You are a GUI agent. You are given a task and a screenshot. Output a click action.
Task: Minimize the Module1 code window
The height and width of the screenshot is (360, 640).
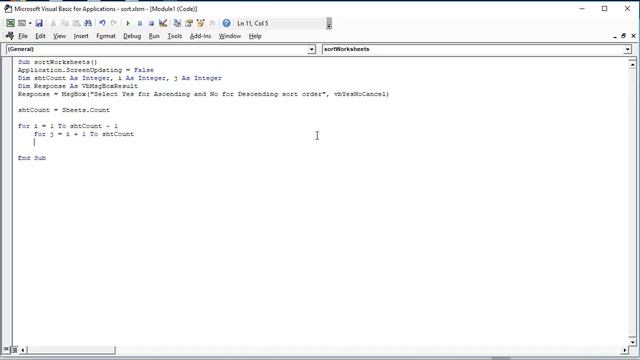click(615, 36)
